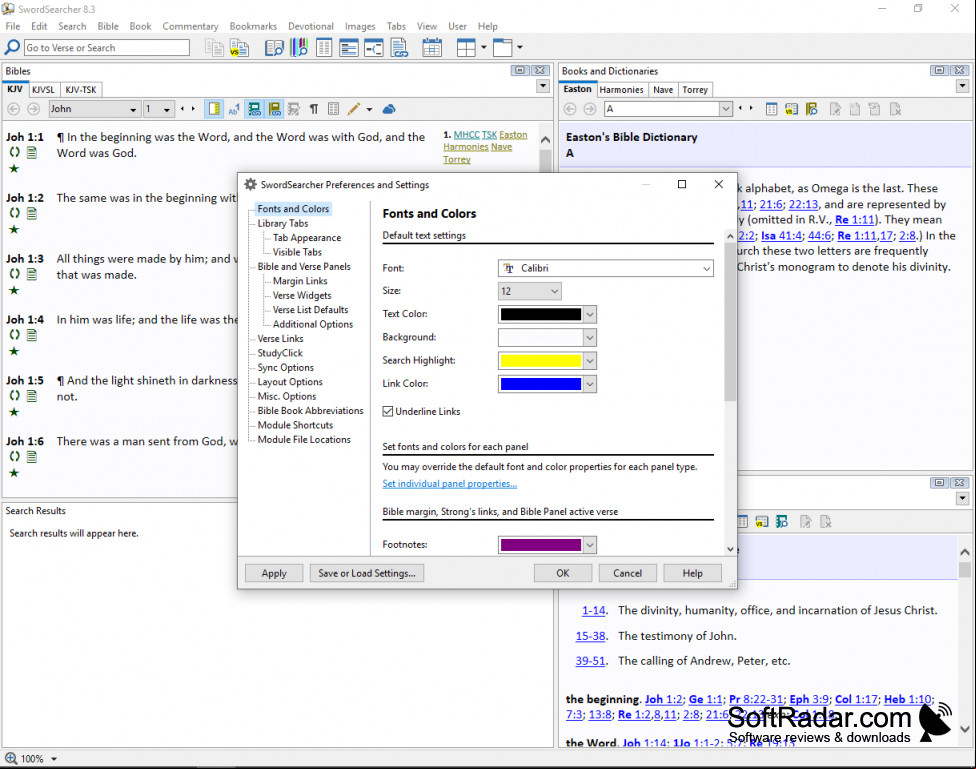Click the black Text Color swatch
976x769 pixels.
point(540,314)
